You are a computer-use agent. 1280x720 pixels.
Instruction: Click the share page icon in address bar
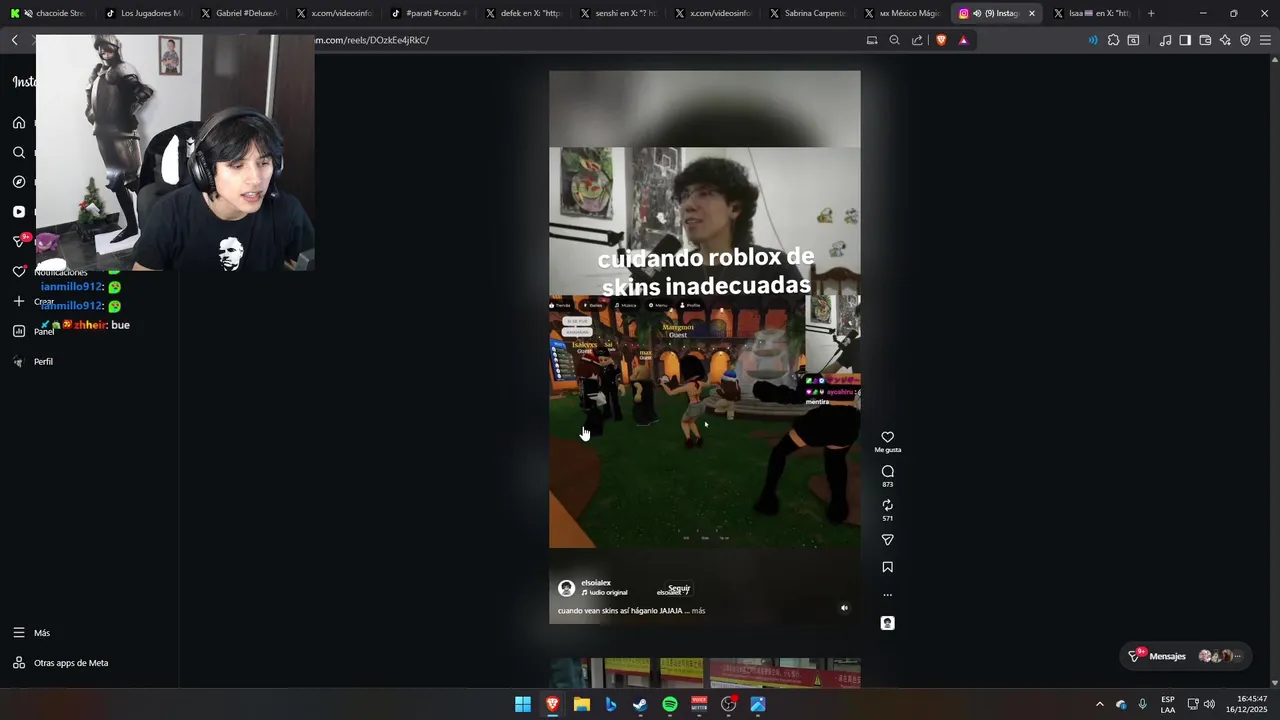pyautogui.click(x=917, y=40)
